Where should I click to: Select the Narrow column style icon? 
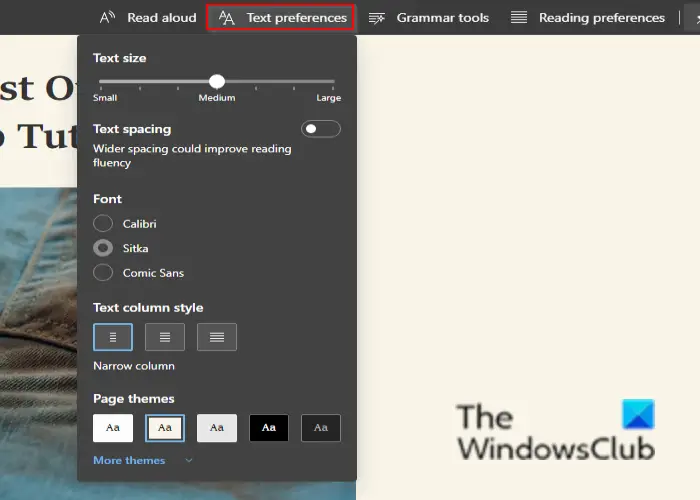113,337
